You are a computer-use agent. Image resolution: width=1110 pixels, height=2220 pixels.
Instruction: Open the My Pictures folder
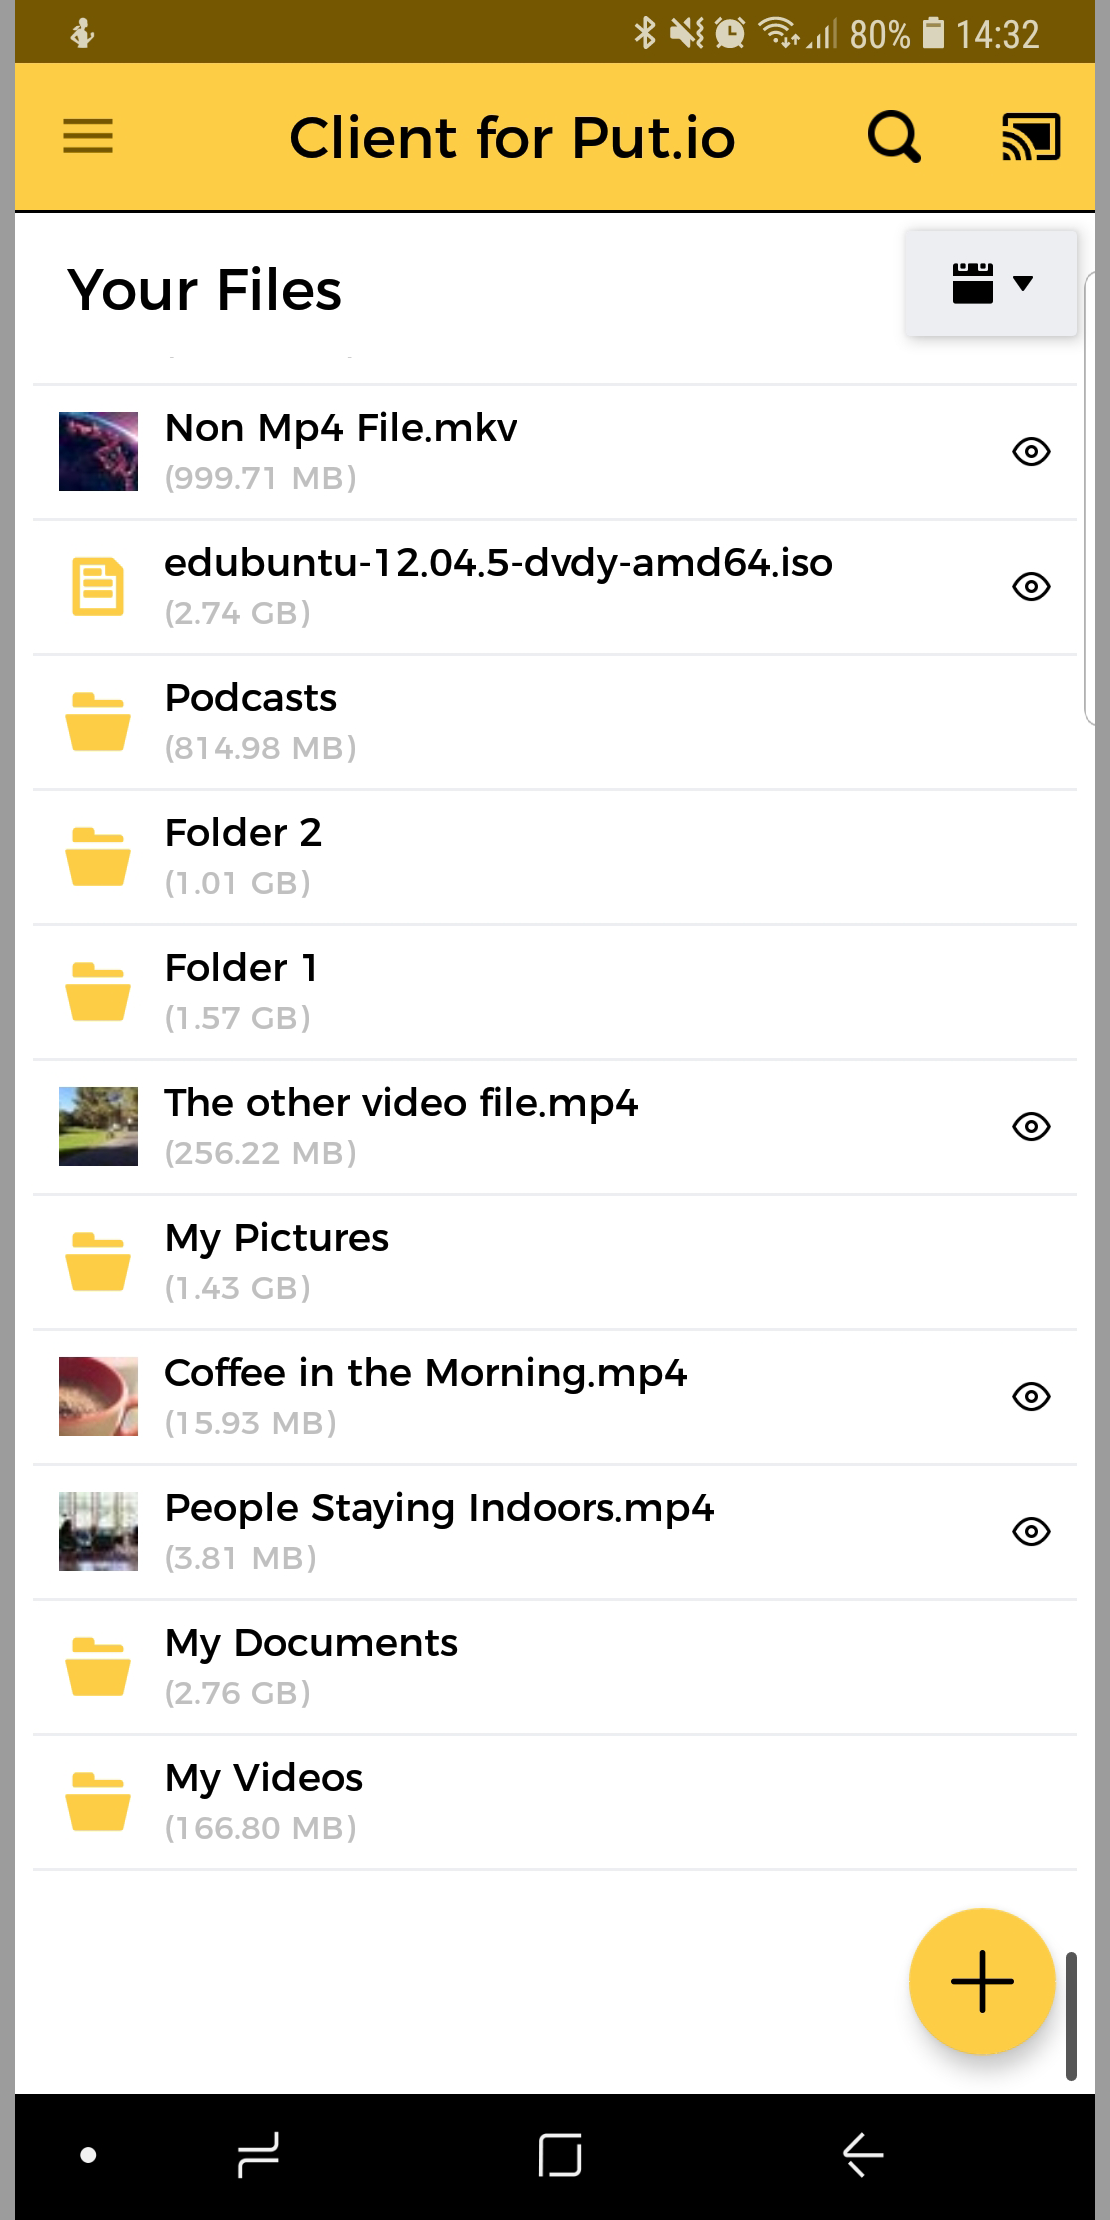point(555,1262)
